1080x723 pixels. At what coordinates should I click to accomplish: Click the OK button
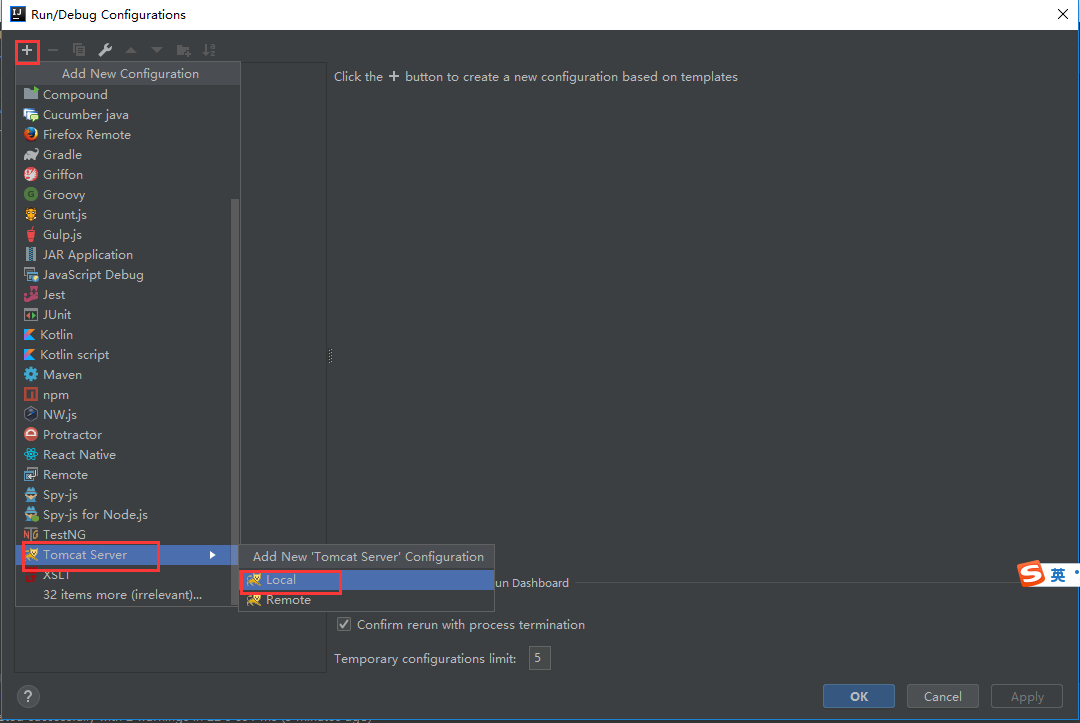(x=858, y=696)
